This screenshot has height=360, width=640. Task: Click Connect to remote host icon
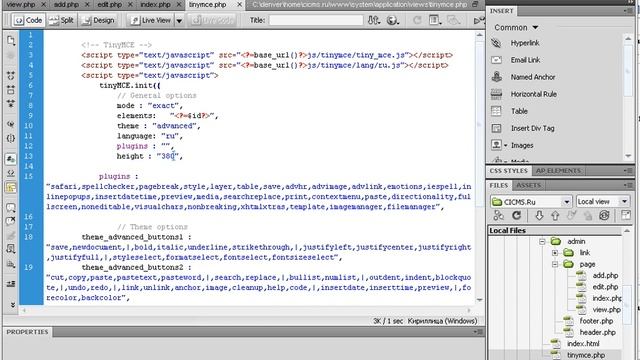pos(498,215)
